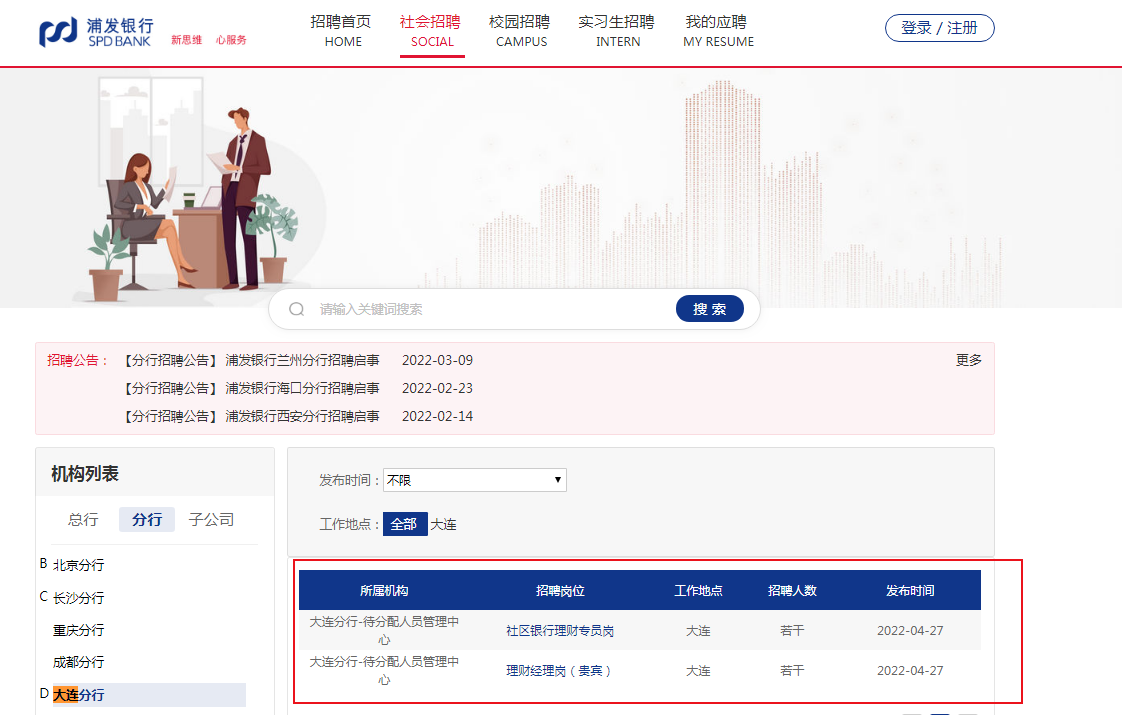Click 招聘人数 column header
Screen dimensions: 1122x715
pos(792,590)
